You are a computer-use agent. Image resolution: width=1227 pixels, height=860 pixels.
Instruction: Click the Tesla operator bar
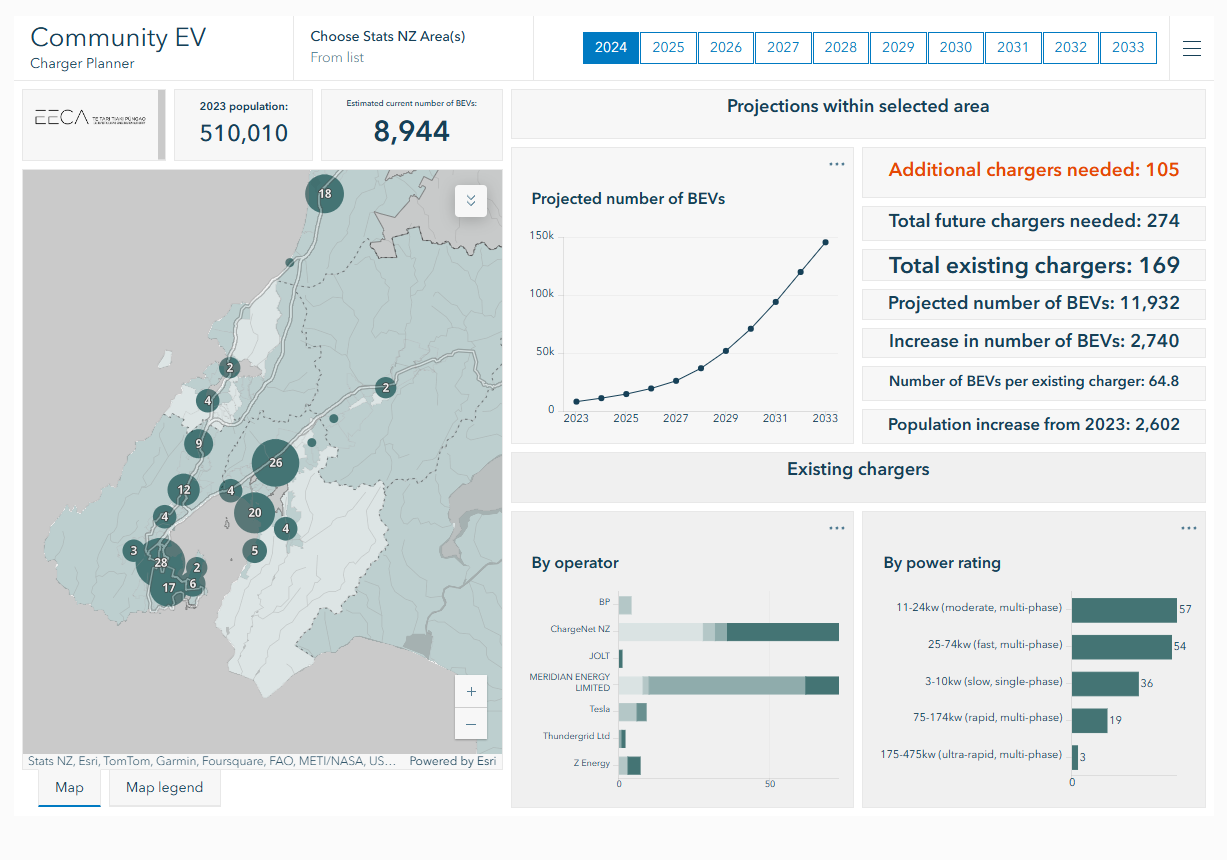633,712
